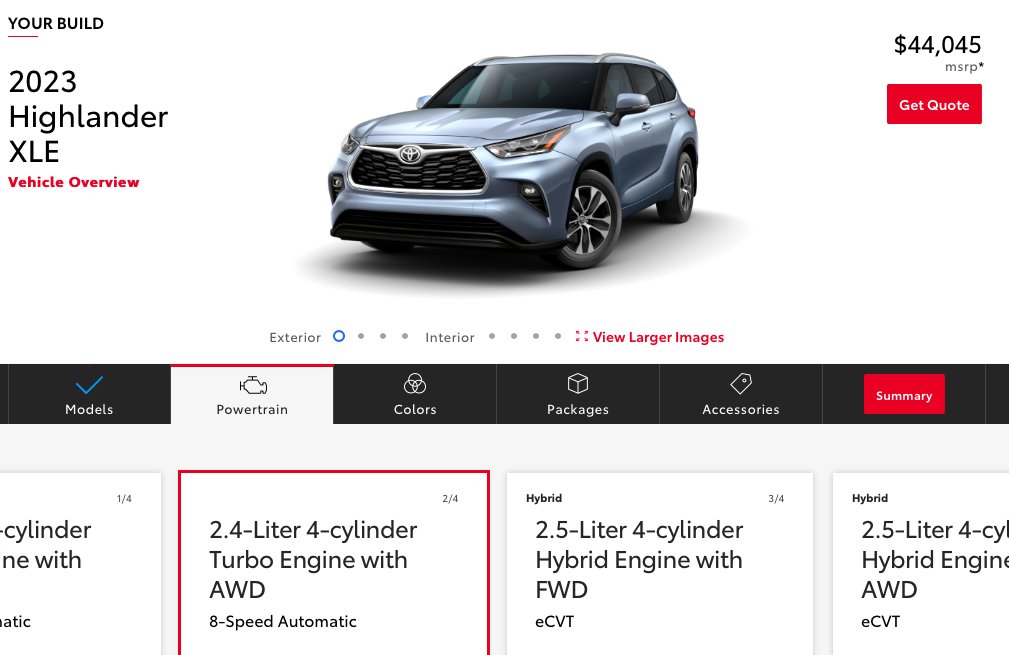Switch to the Packages tab label

[x=578, y=409]
